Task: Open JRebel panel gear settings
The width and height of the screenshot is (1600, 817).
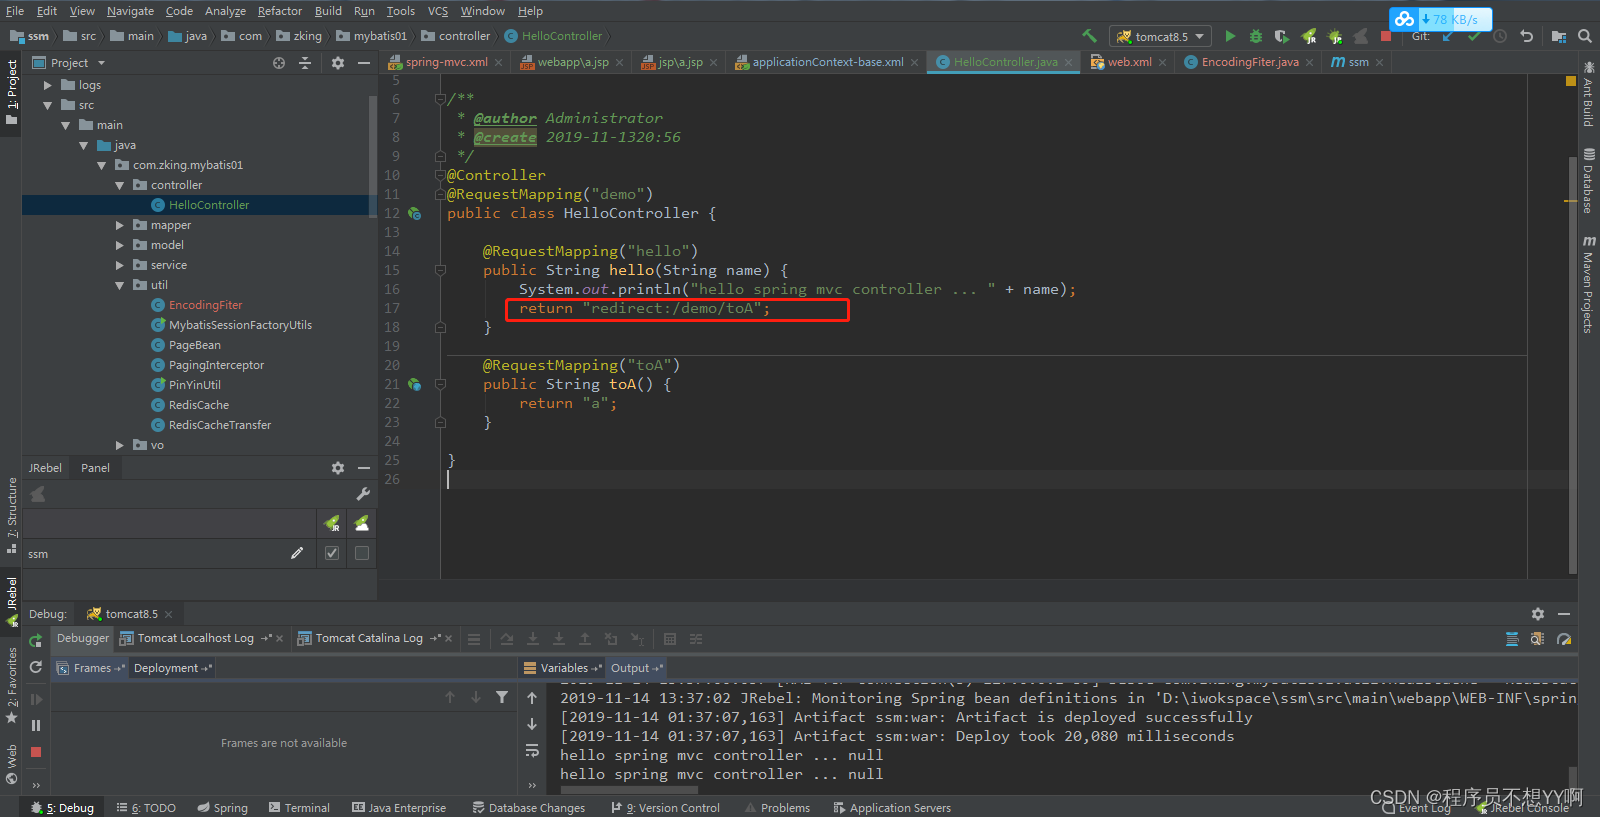Action: (338, 468)
